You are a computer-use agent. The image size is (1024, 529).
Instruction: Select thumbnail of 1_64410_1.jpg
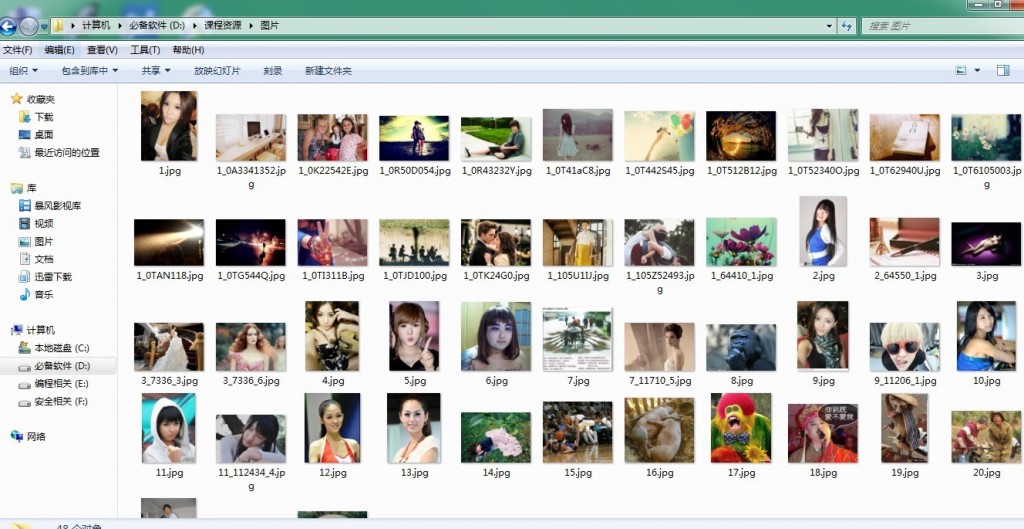point(741,242)
